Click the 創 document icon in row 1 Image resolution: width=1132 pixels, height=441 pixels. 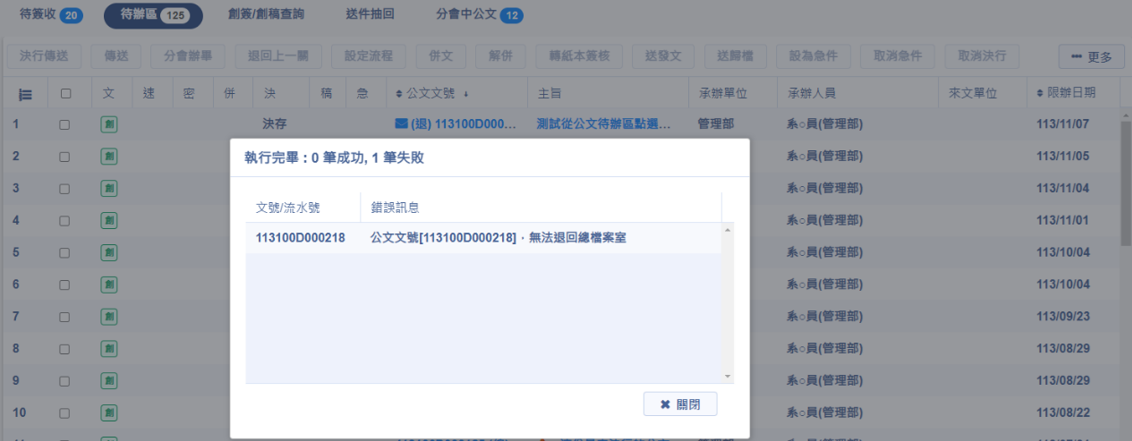[109, 125]
